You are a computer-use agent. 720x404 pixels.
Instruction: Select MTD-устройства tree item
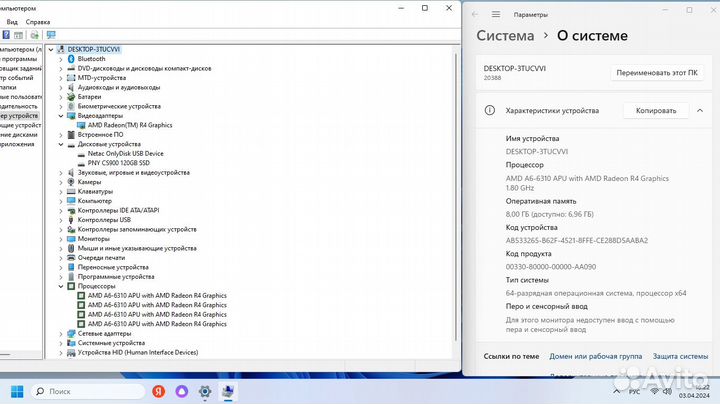[x=101, y=78]
